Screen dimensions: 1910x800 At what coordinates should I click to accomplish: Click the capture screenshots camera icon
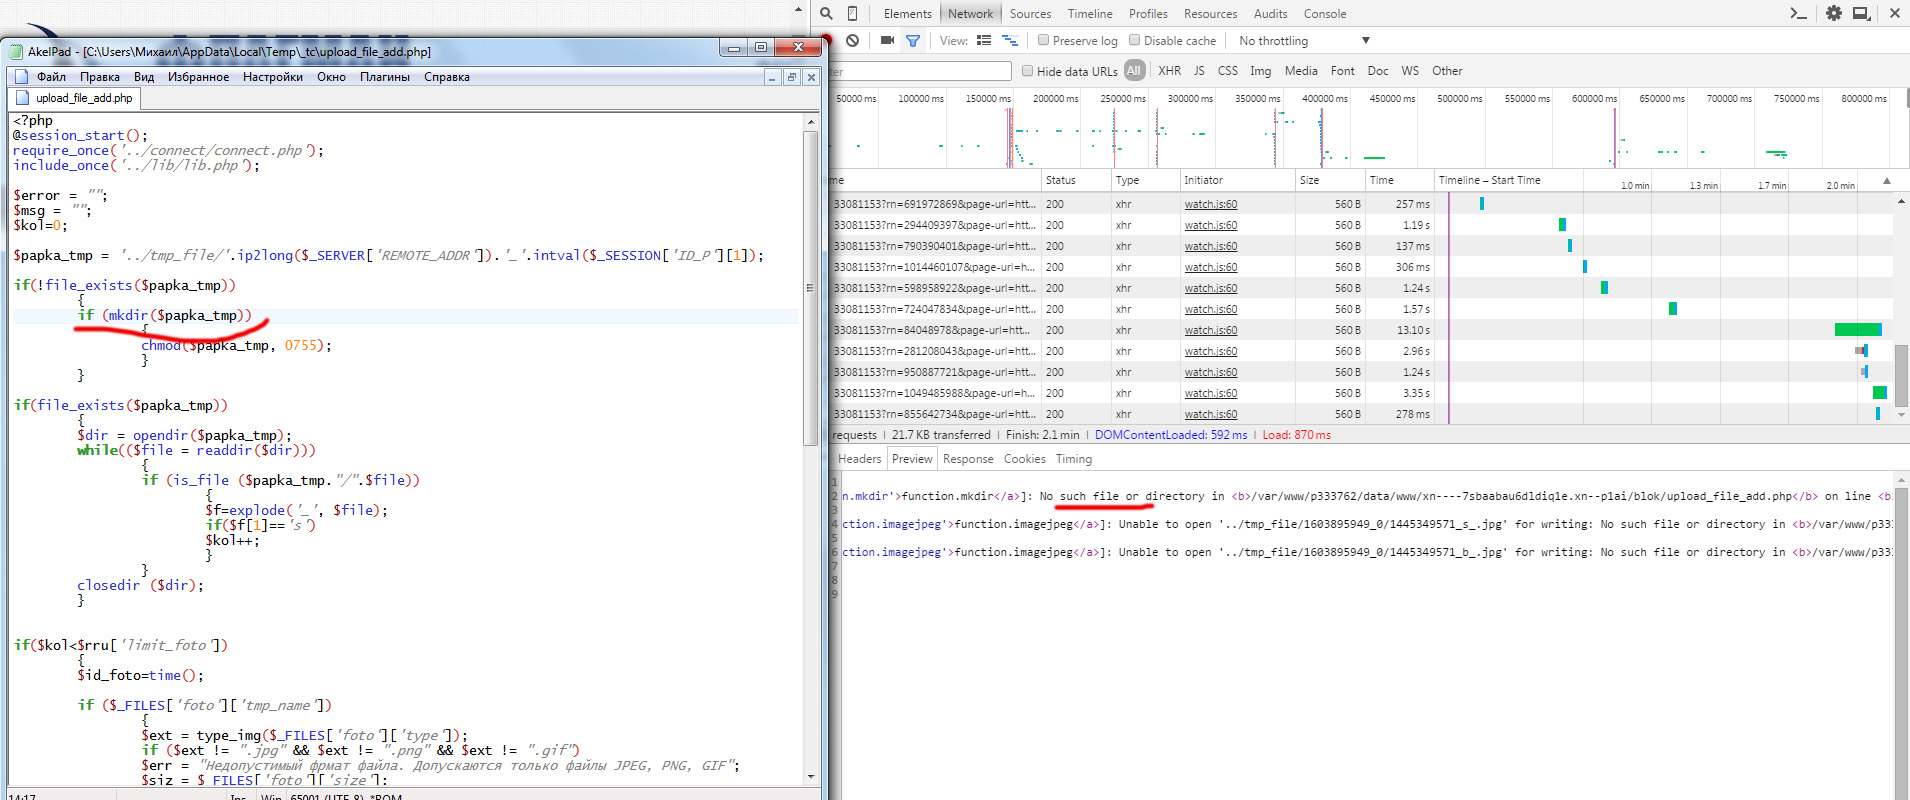(x=887, y=41)
